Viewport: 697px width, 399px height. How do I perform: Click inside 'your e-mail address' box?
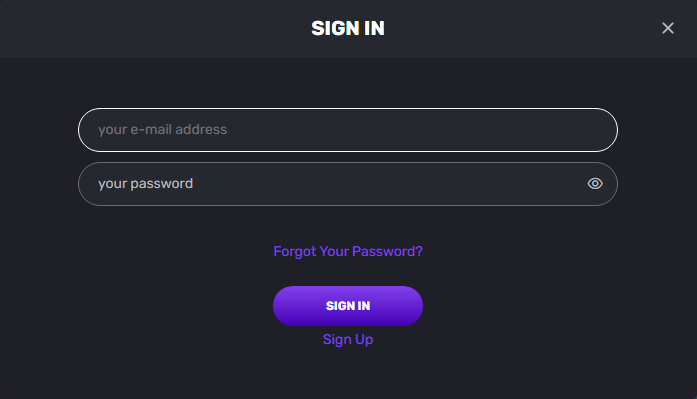point(348,130)
